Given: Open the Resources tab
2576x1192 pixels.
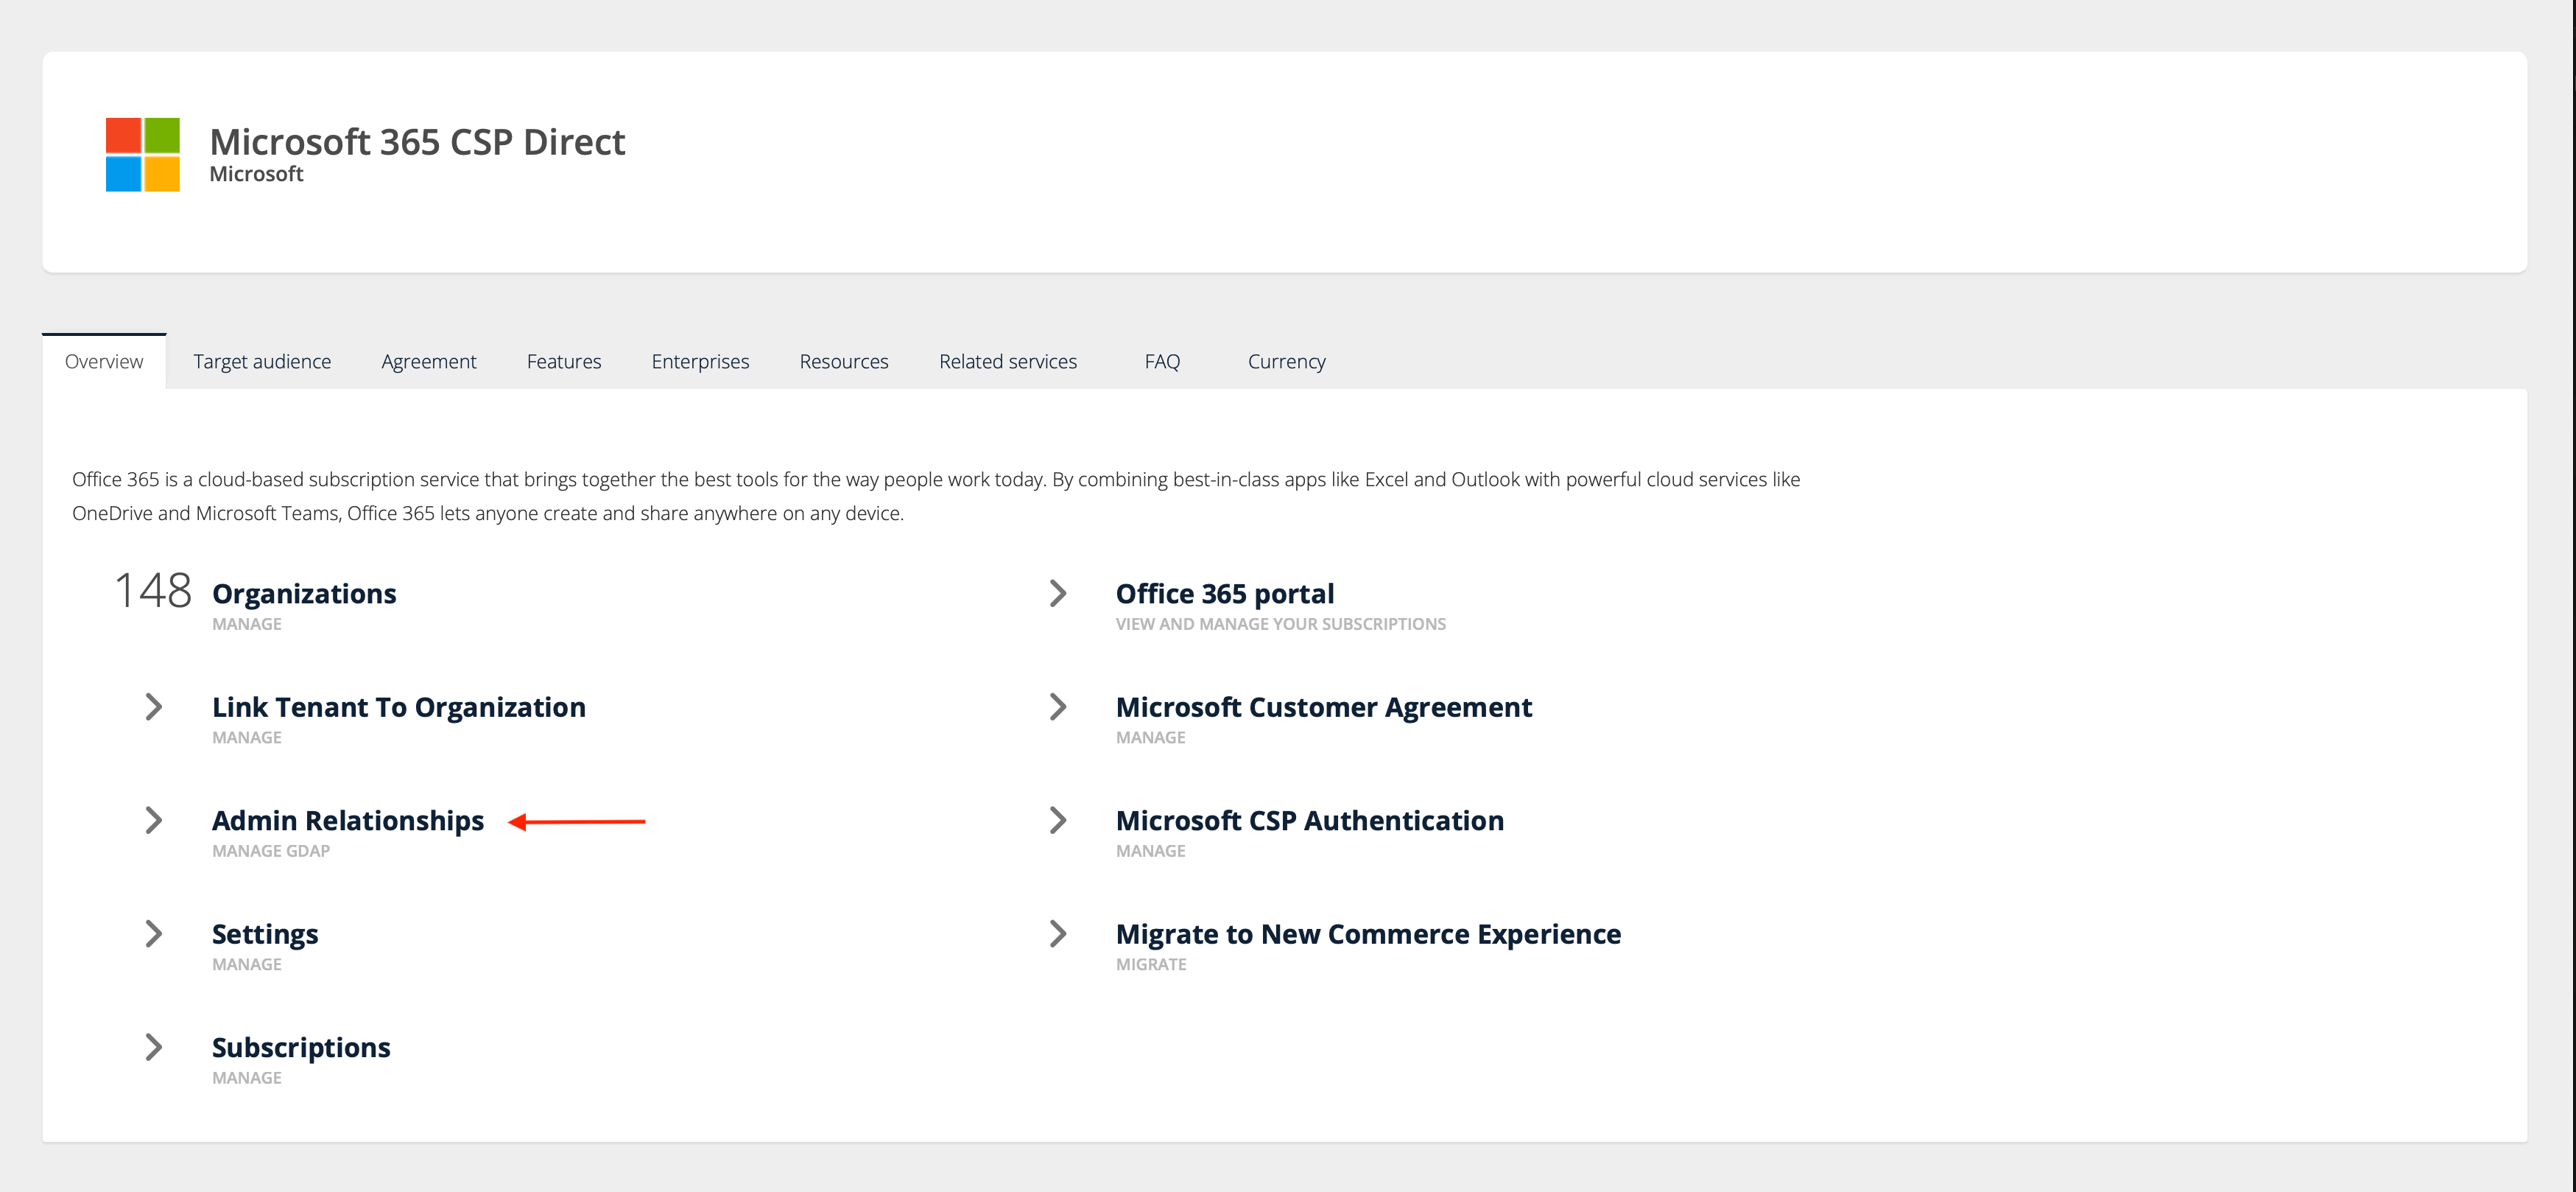Looking at the screenshot, I should [x=843, y=361].
